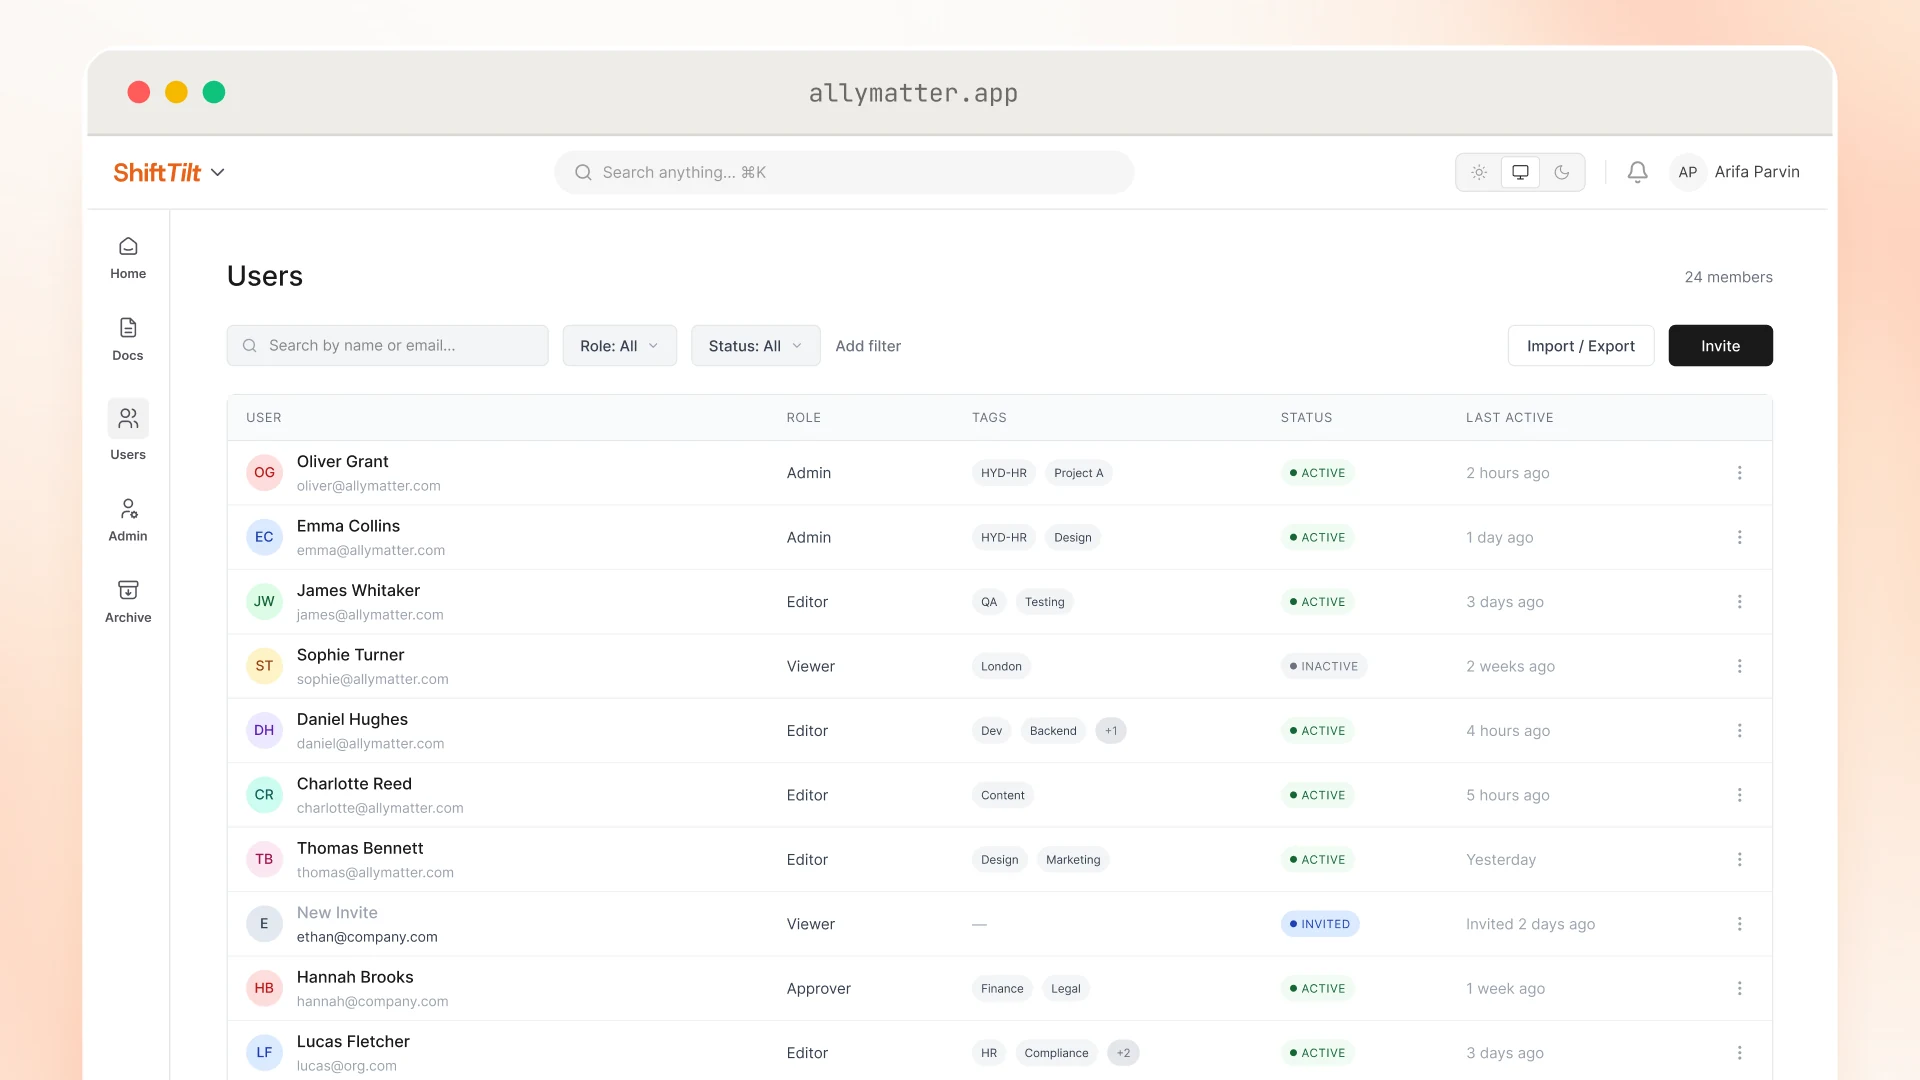Image resolution: width=1920 pixels, height=1080 pixels.
Task: Click the Project A tag
Action: (x=1078, y=473)
